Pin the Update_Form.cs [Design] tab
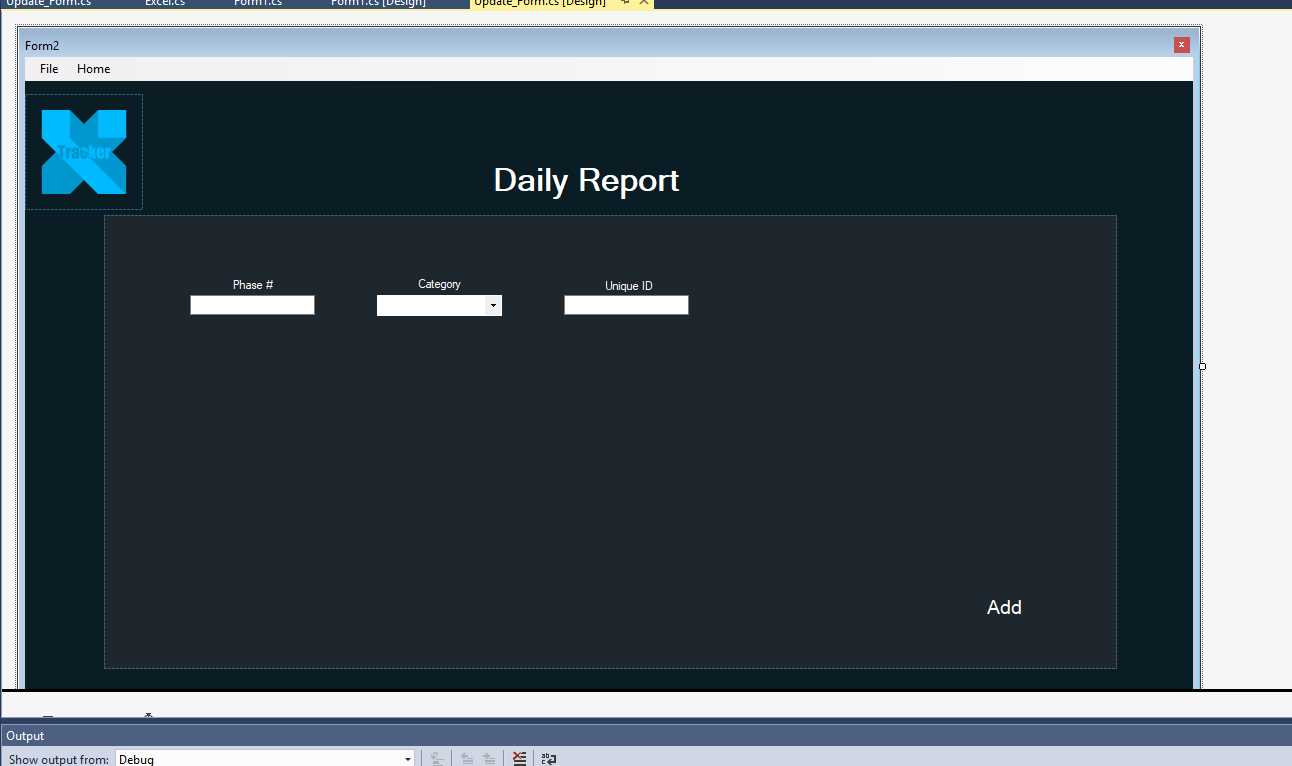1292x766 pixels. 625,2
